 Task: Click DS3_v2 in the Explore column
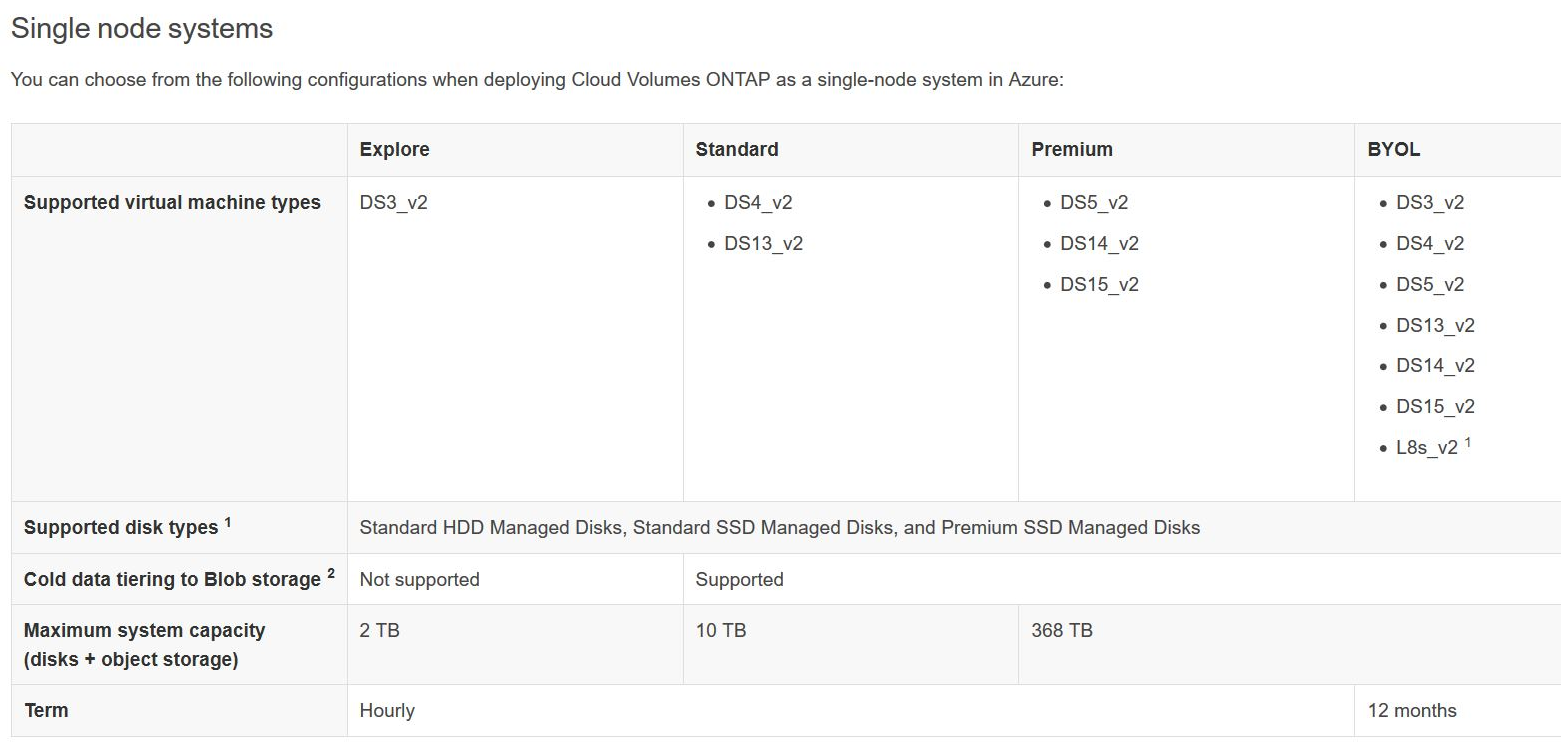tap(393, 203)
